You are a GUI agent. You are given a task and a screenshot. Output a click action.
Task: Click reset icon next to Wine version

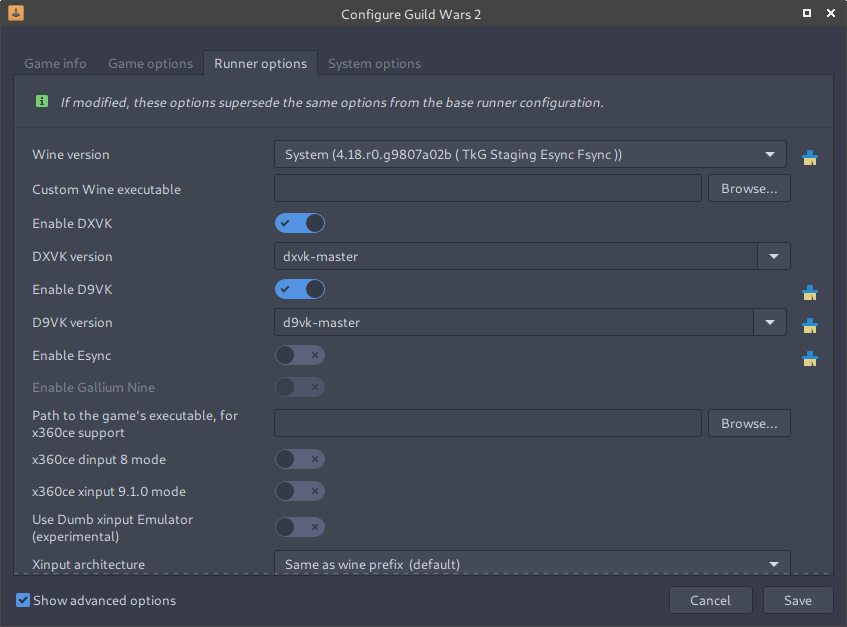click(809, 156)
